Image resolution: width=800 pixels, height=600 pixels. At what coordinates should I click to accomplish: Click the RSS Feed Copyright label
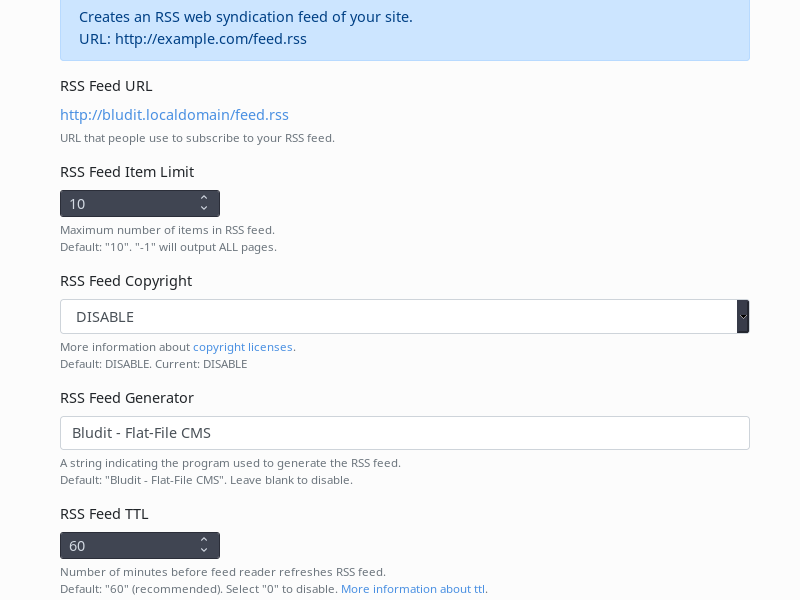126,281
